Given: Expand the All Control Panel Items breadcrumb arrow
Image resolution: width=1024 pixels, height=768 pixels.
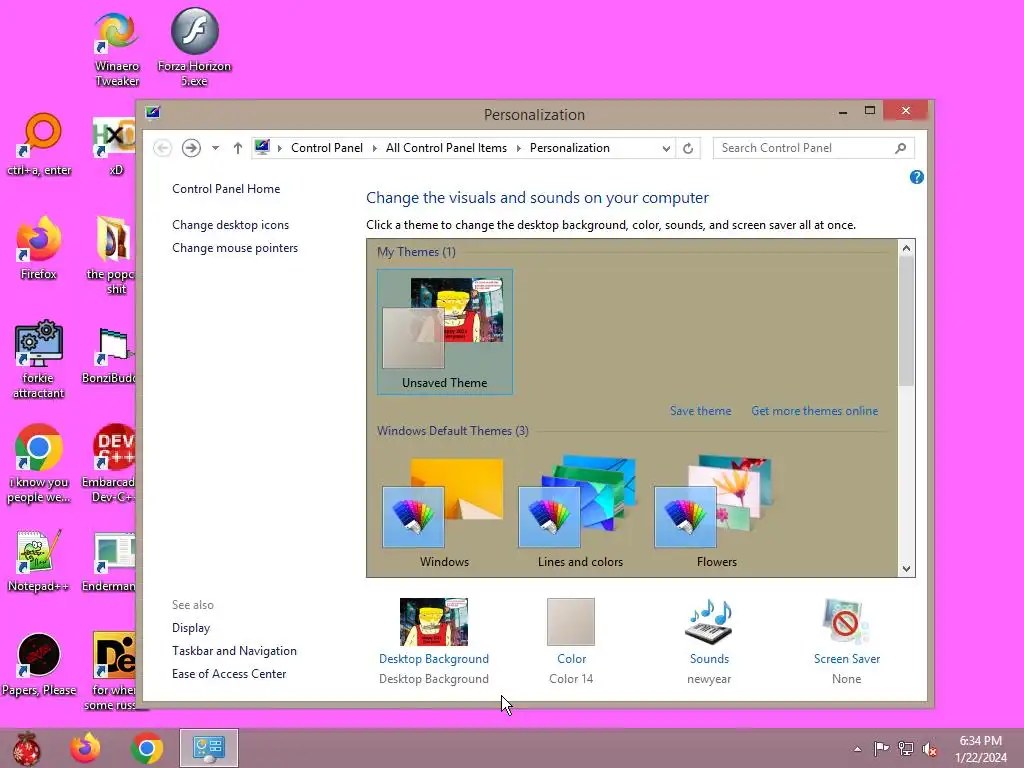Looking at the screenshot, I should pos(519,148).
